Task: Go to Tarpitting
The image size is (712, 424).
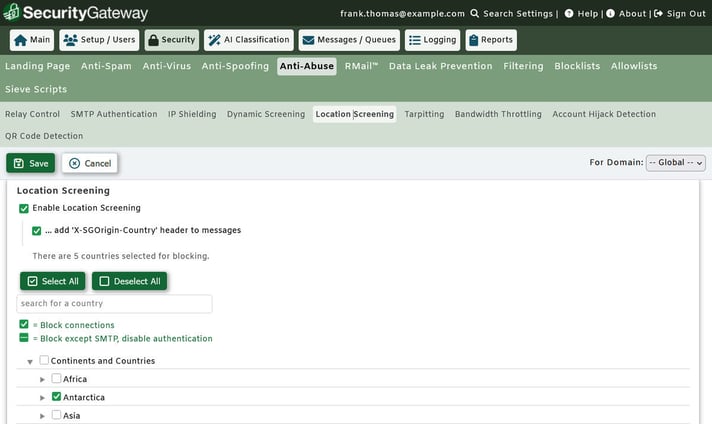Action: [424, 114]
